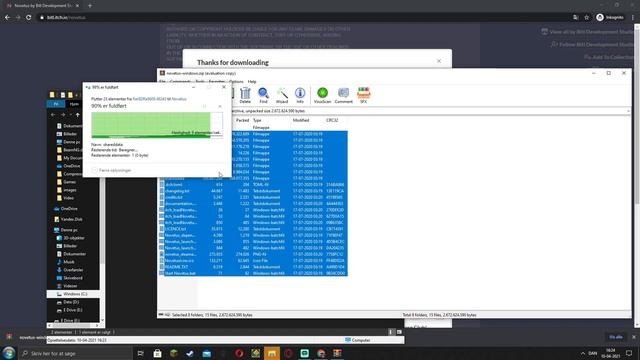Show hidden system tray icons
Viewport: 640px width, 360px height.
[582, 353]
